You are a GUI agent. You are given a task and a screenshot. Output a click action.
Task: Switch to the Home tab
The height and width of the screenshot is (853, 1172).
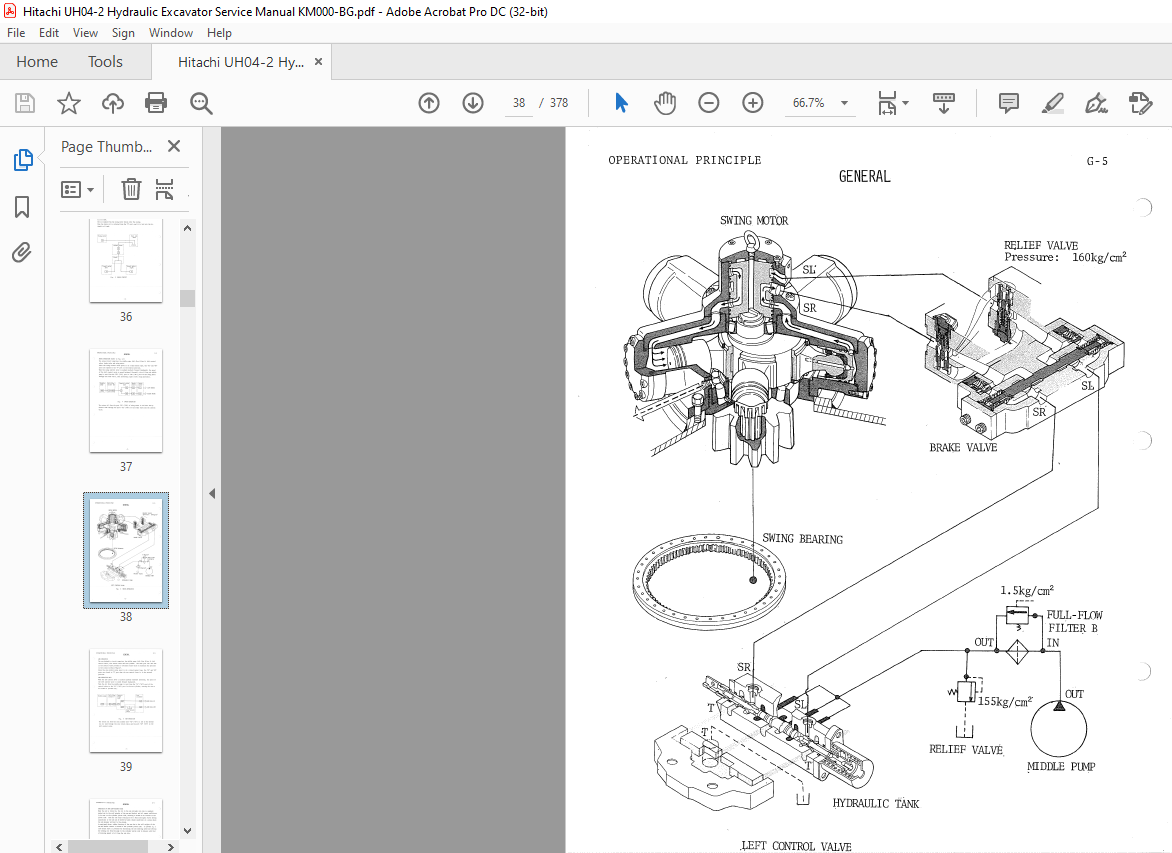(37, 62)
